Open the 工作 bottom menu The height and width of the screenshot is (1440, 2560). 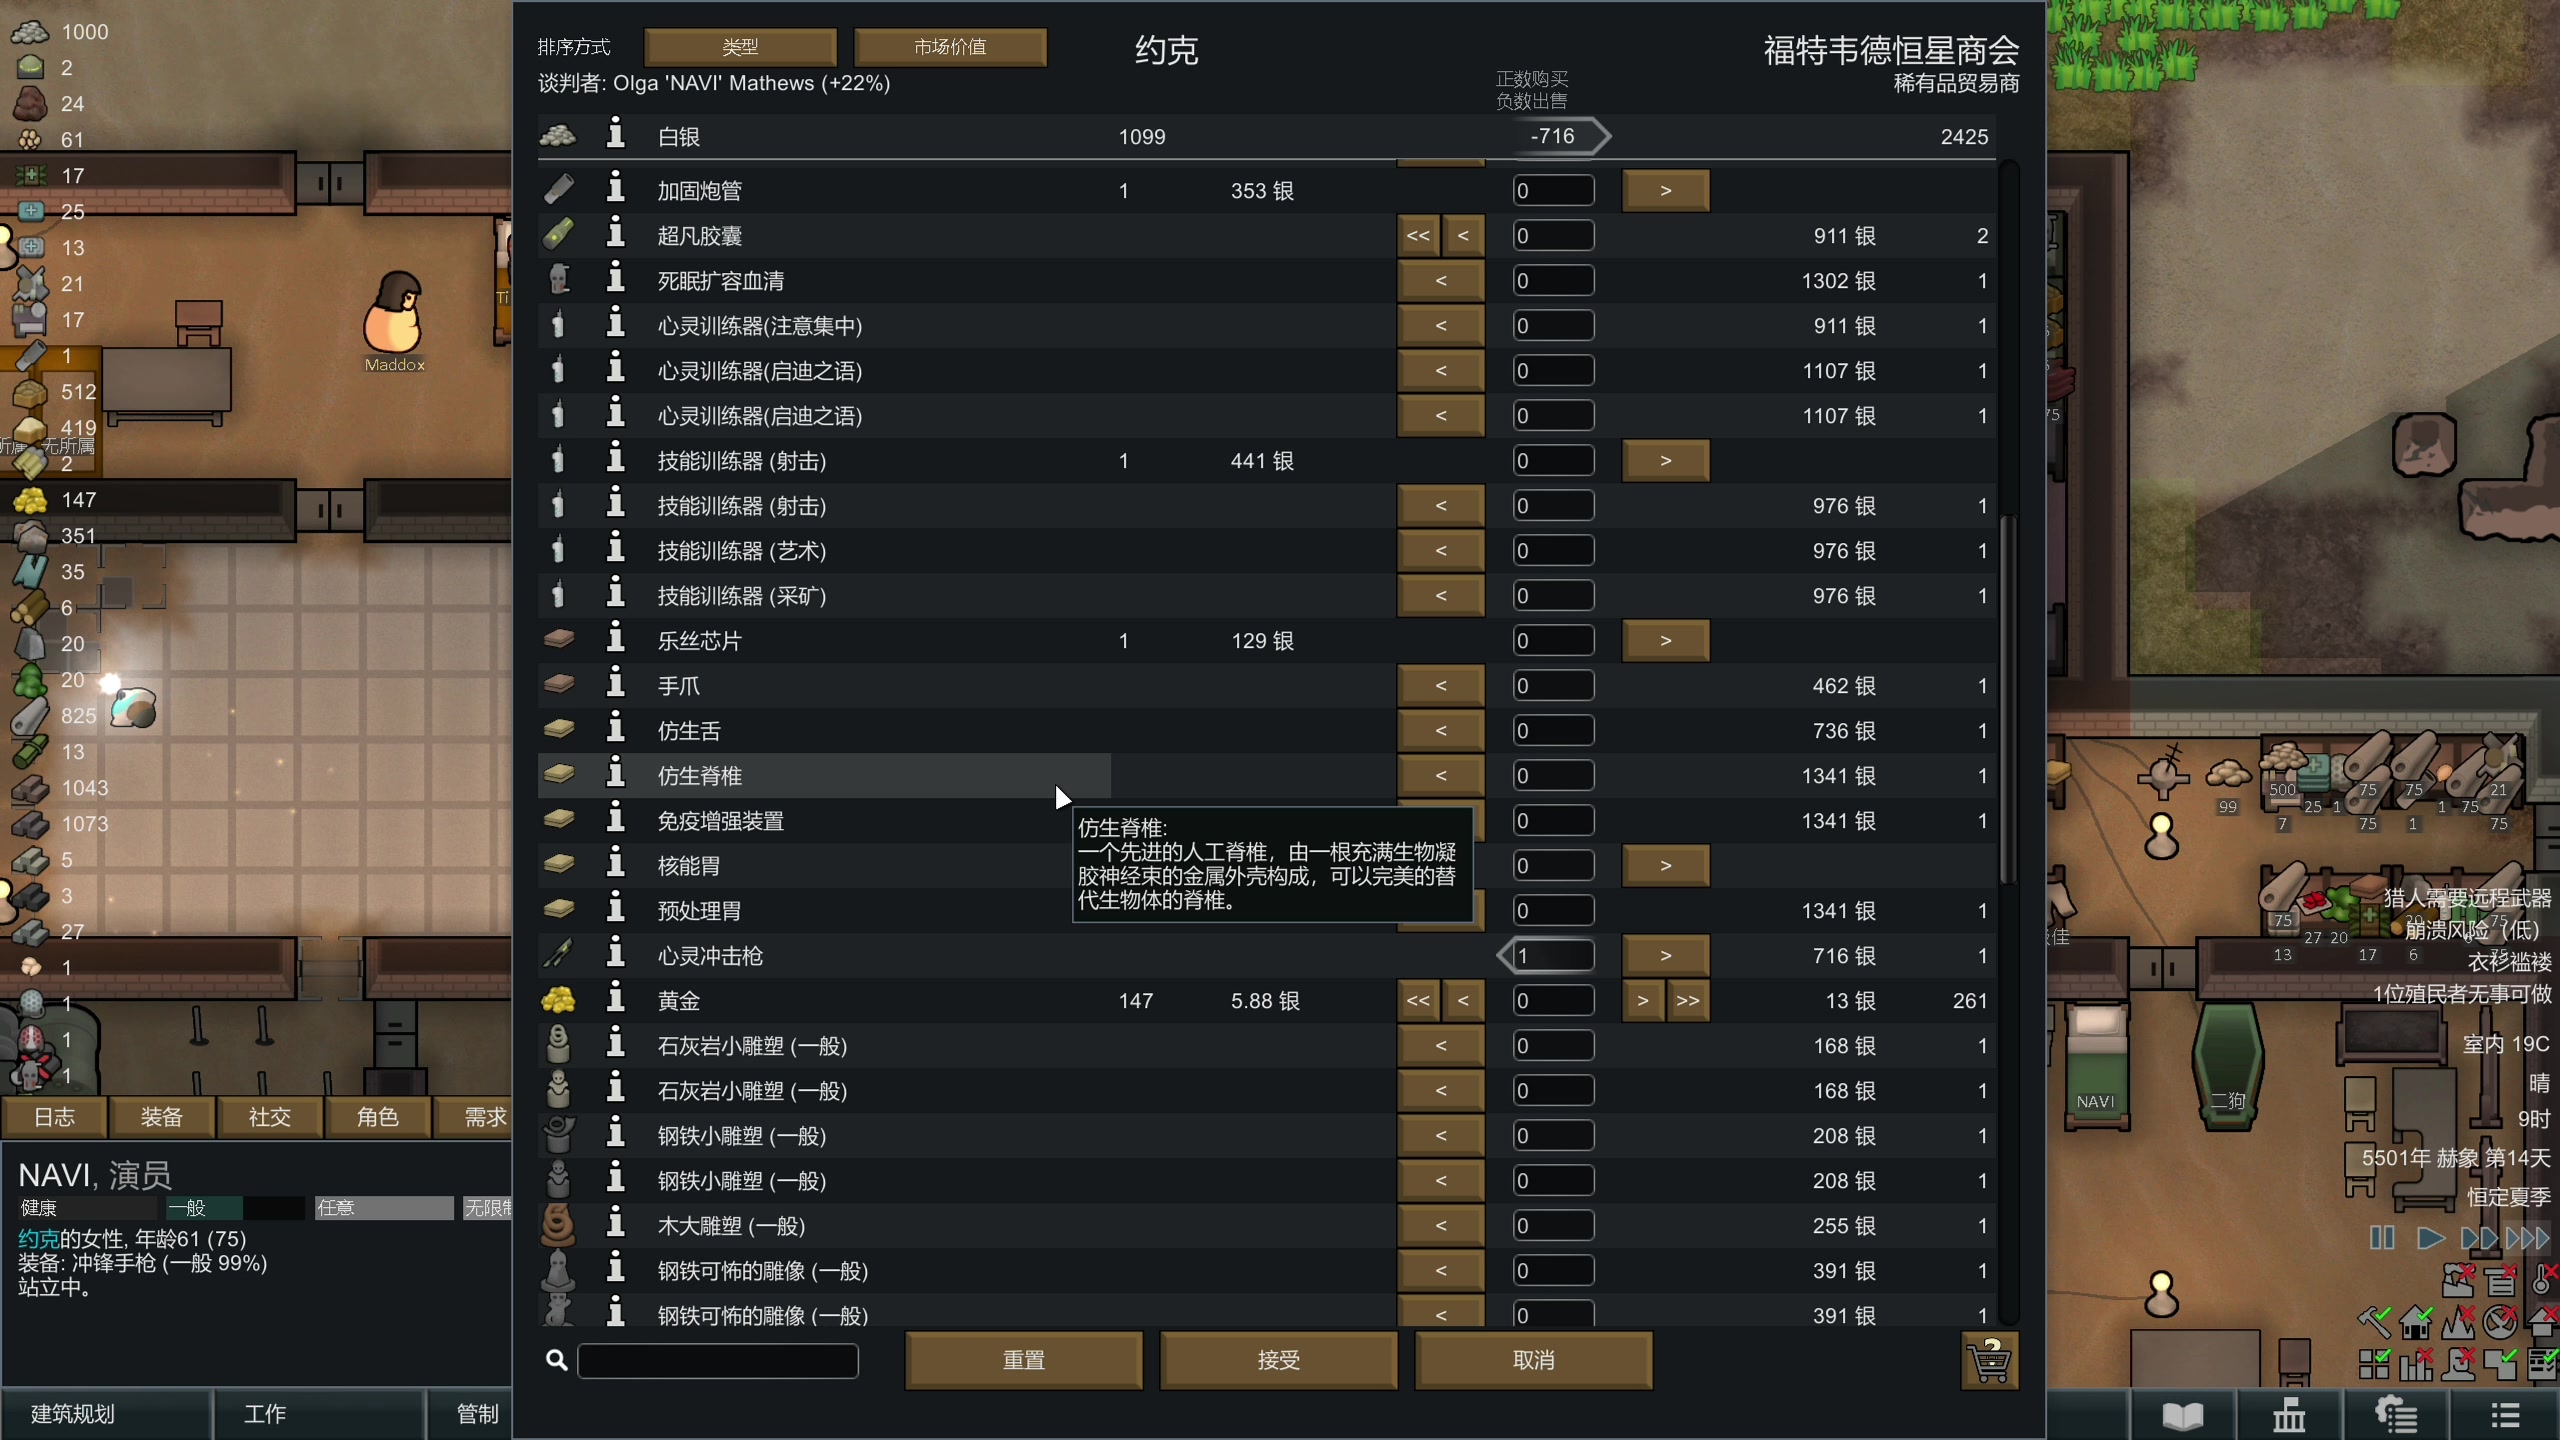(319, 1414)
